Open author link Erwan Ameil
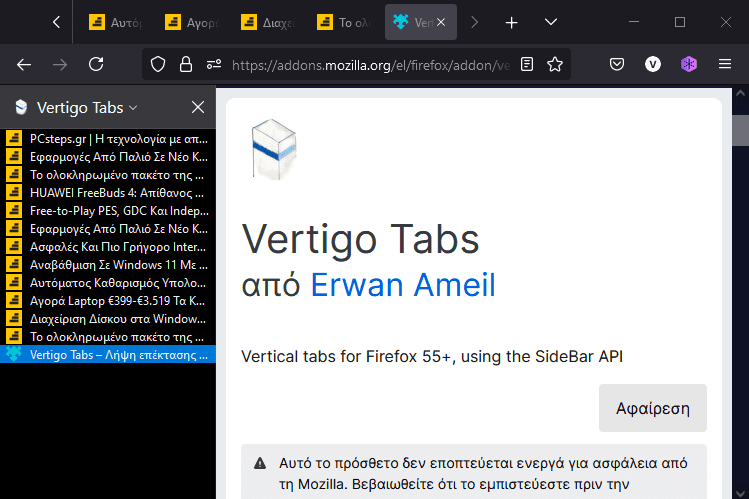 point(403,285)
